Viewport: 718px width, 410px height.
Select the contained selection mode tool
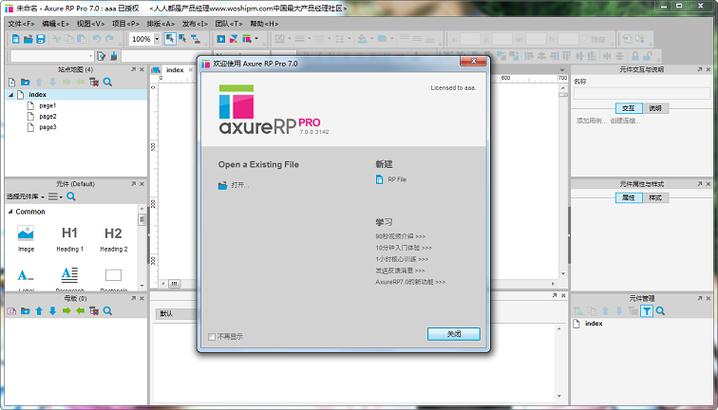(183, 39)
